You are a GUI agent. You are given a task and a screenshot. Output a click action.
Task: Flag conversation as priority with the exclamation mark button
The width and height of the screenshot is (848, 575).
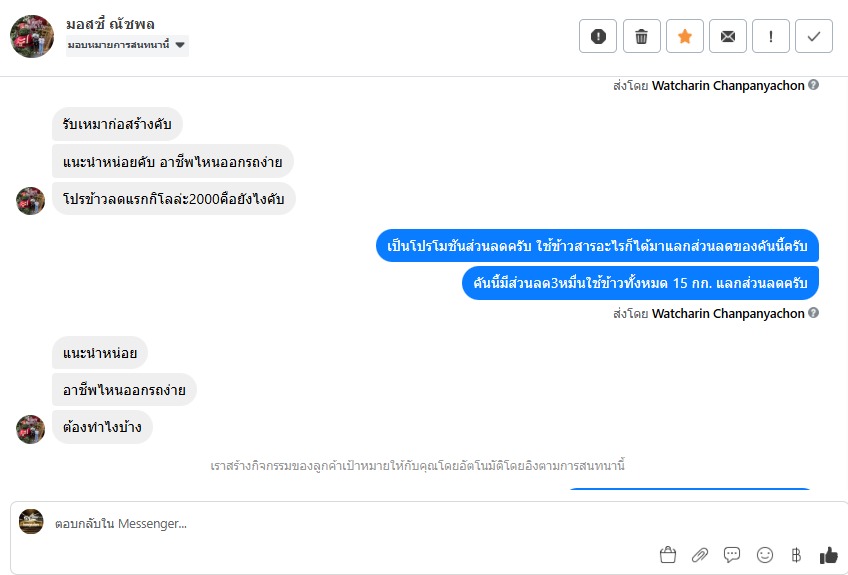click(771, 36)
